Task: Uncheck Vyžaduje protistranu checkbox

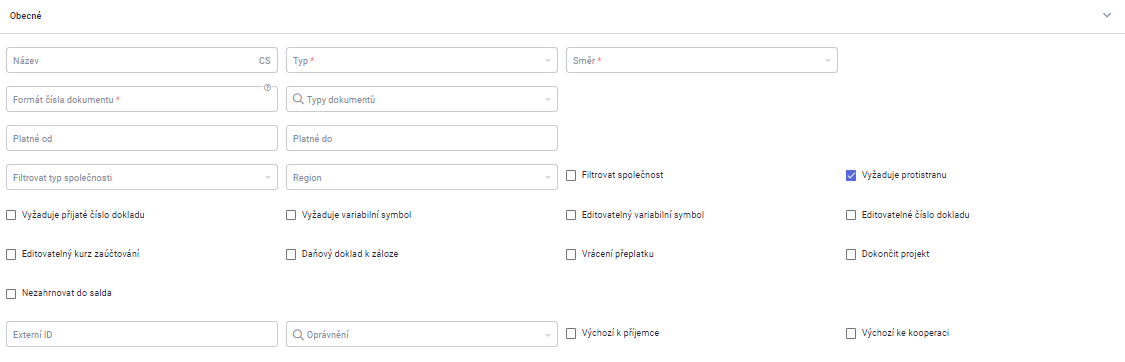Action: [x=851, y=176]
